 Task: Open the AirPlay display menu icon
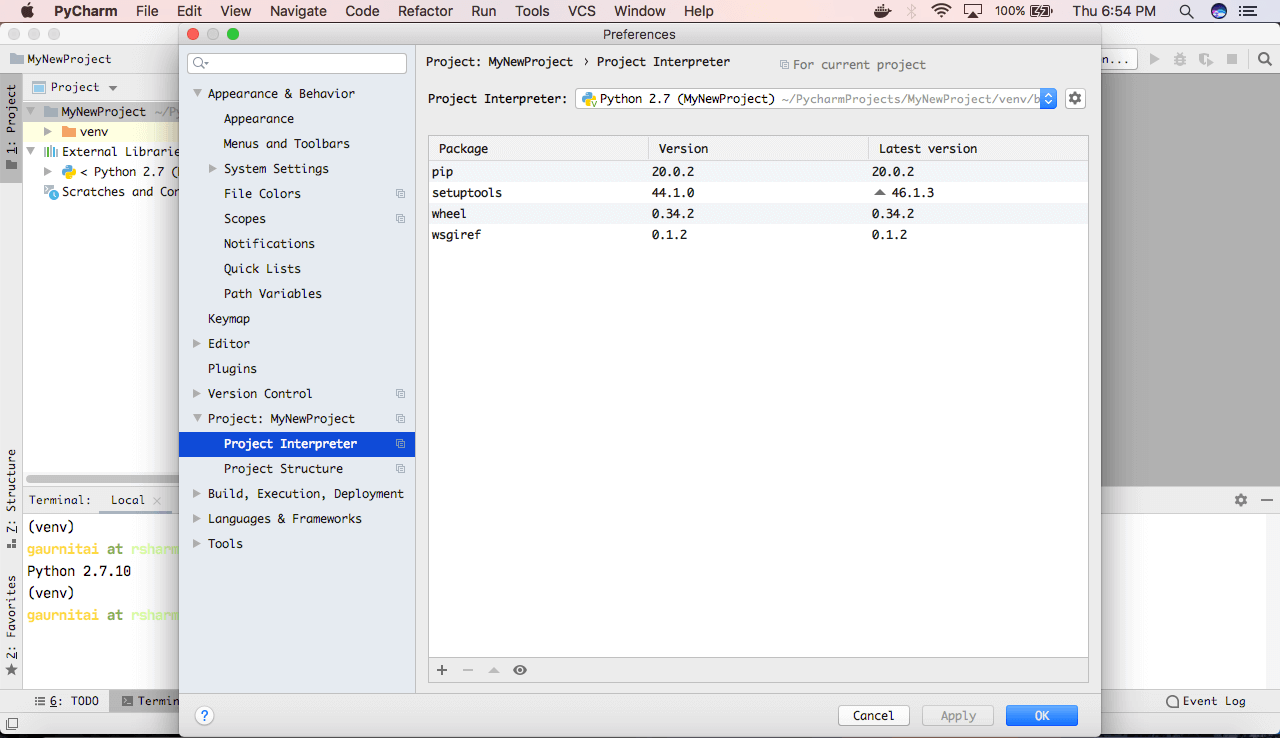click(973, 11)
